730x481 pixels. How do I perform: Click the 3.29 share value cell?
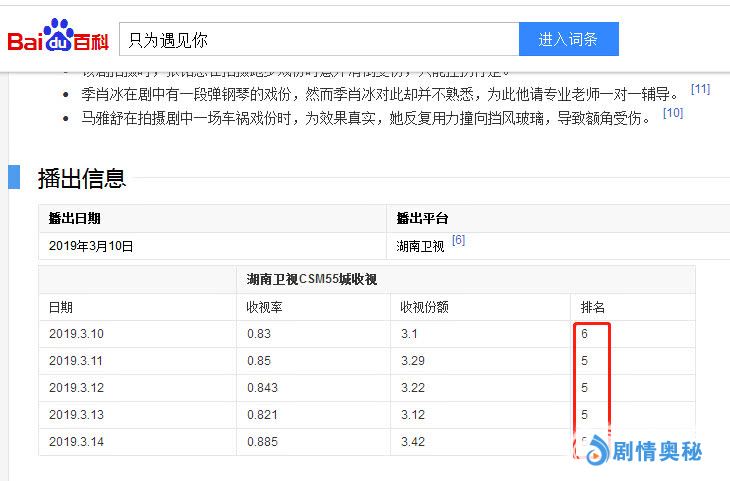point(413,361)
